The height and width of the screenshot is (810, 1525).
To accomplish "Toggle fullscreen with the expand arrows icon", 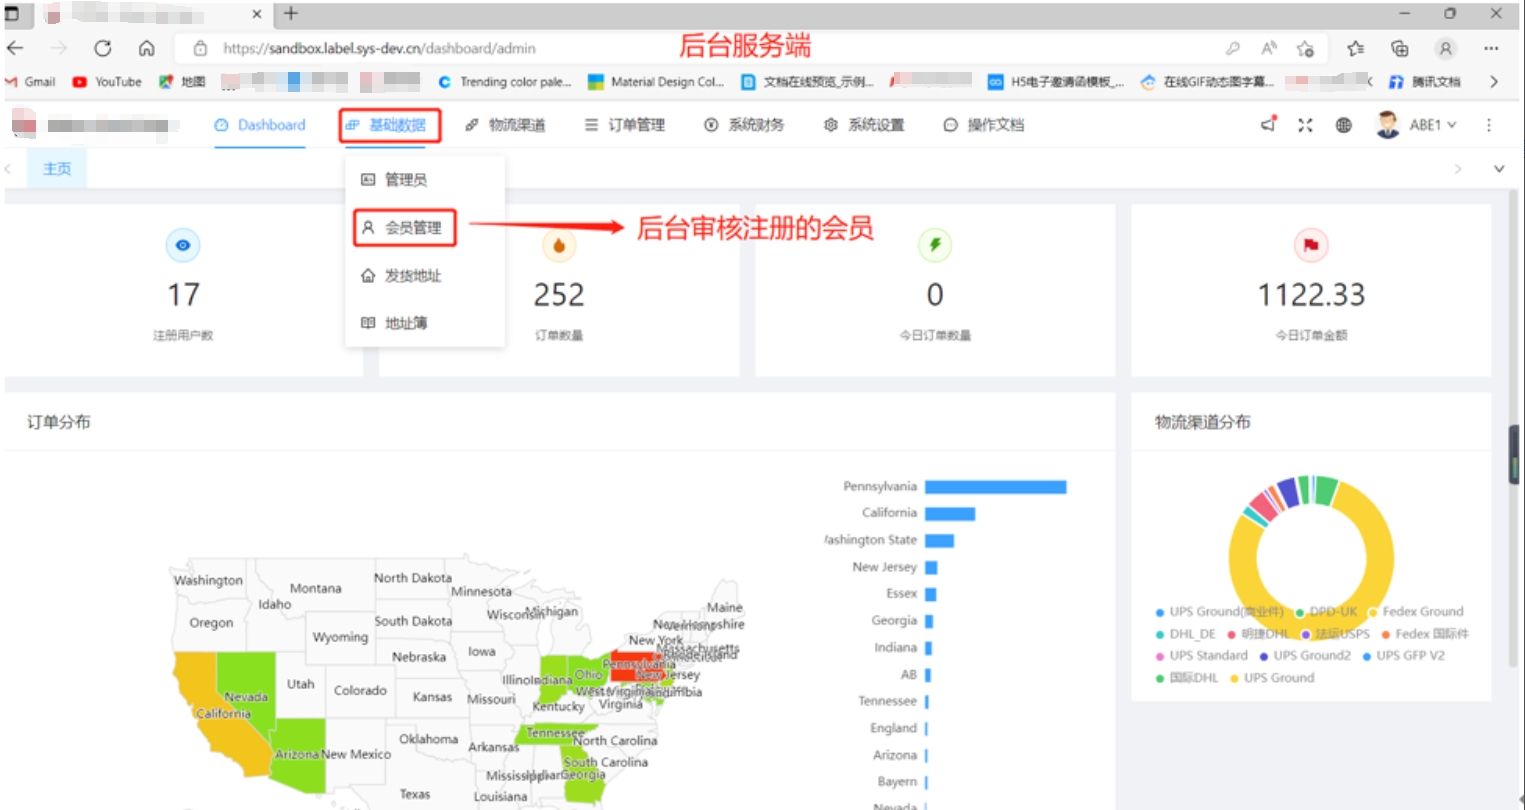I will click(1305, 124).
